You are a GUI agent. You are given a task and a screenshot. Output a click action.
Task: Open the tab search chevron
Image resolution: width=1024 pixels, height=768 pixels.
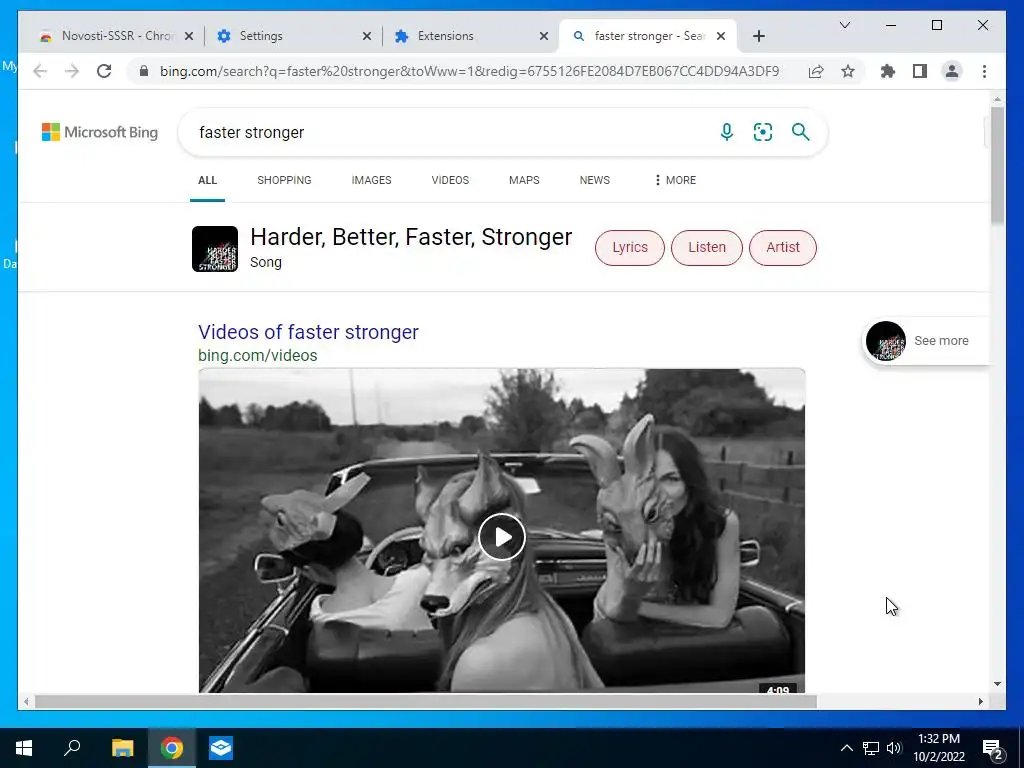844,25
